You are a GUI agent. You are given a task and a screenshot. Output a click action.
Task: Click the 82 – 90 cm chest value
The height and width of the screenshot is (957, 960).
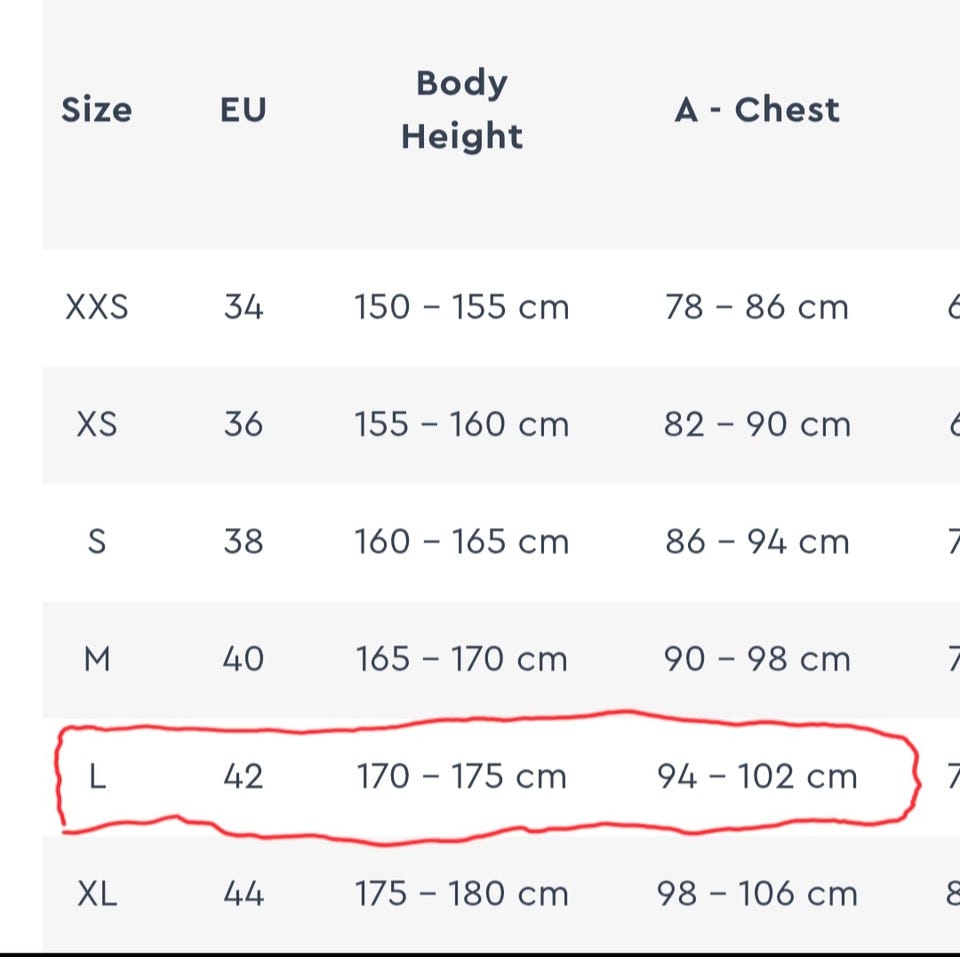click(x=757, y=424)
